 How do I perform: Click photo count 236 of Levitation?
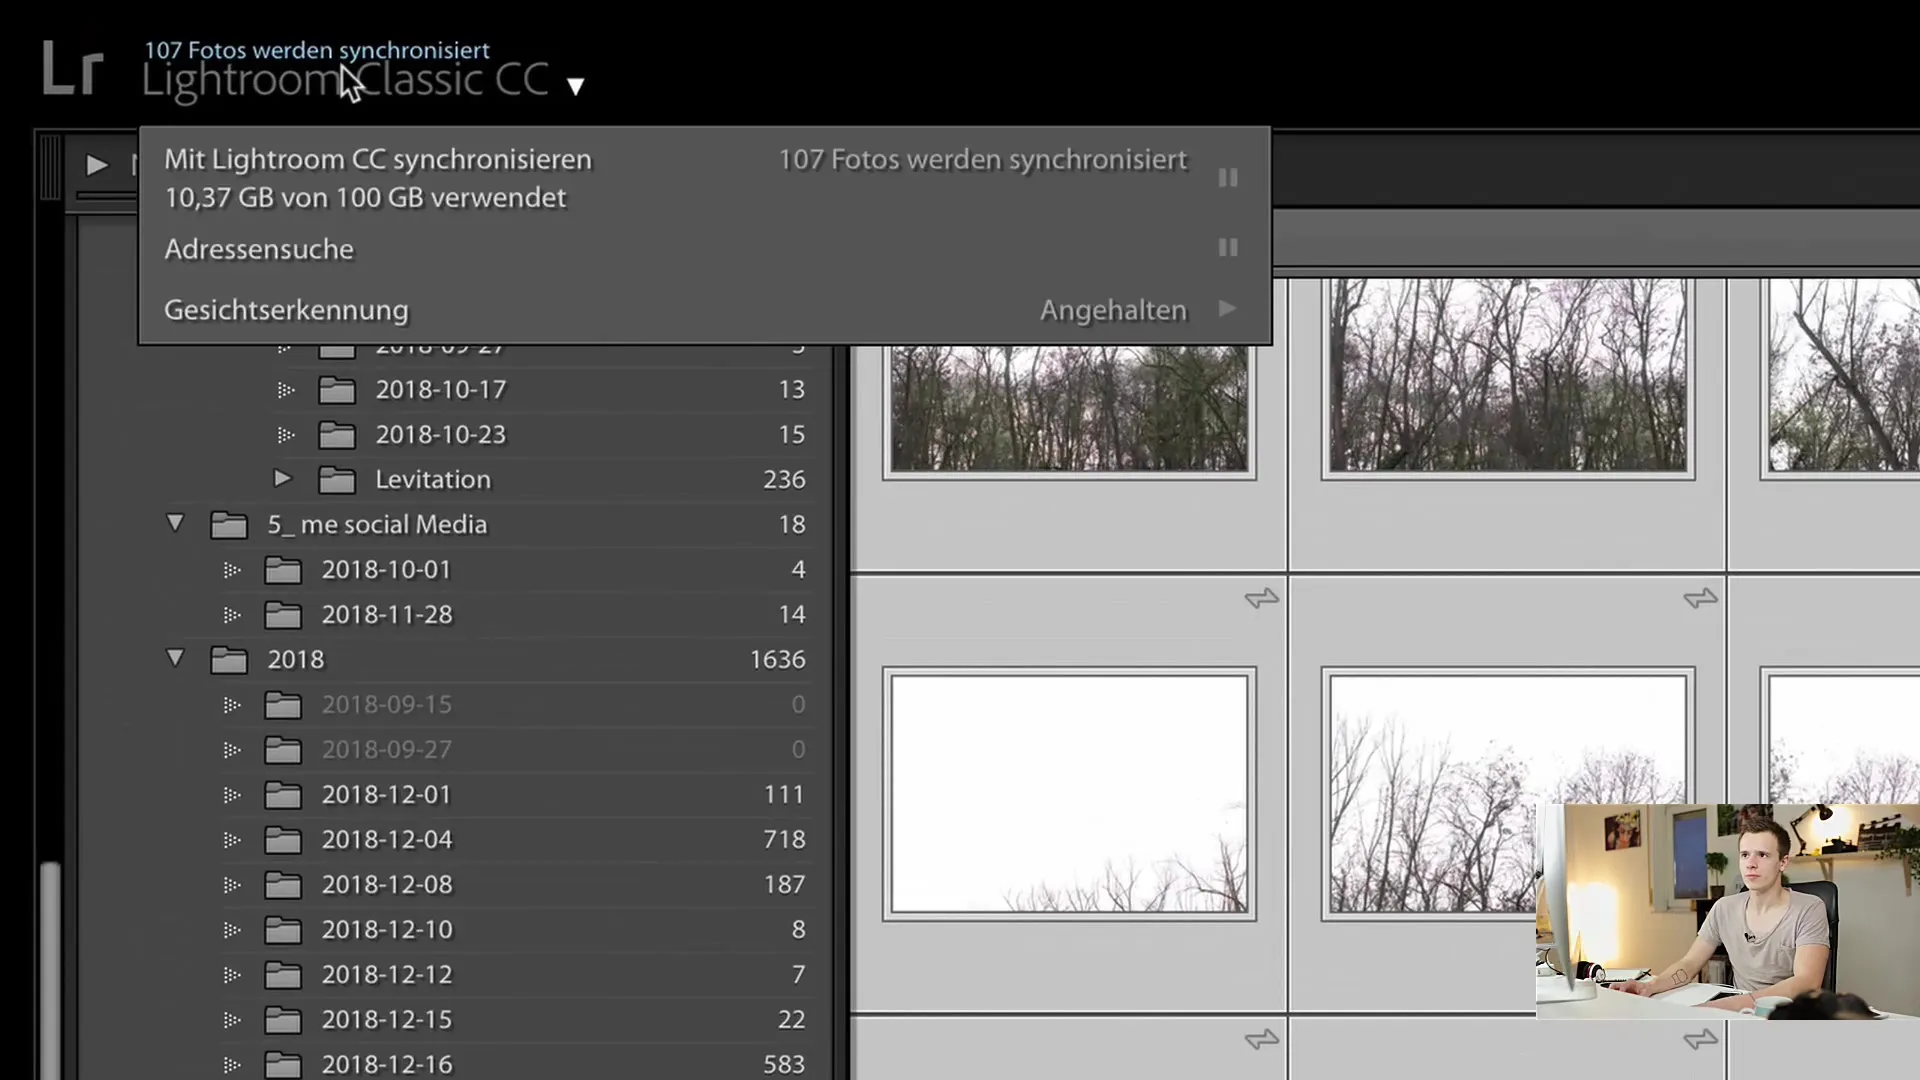(784, 480)
